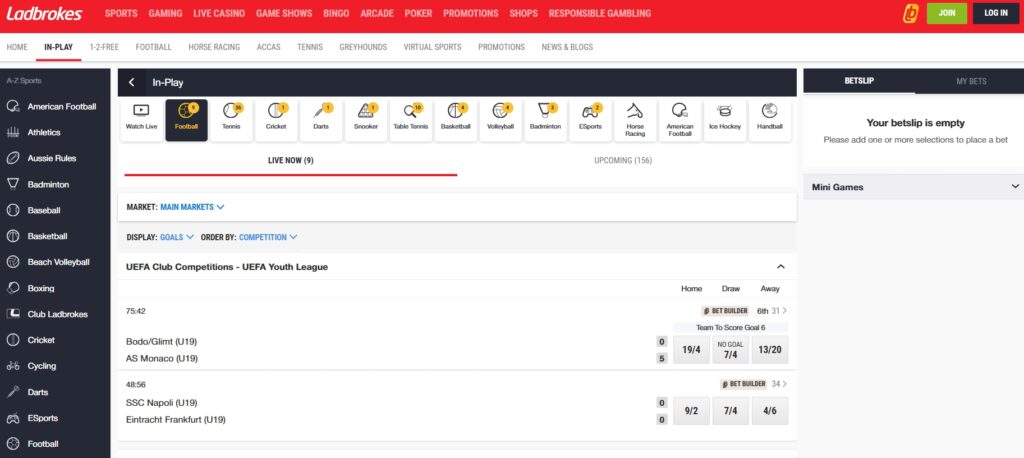This screenshot has width=1024, height=458.
Task: Click the Ladbrokes logo
Action: tap(44, 13)
